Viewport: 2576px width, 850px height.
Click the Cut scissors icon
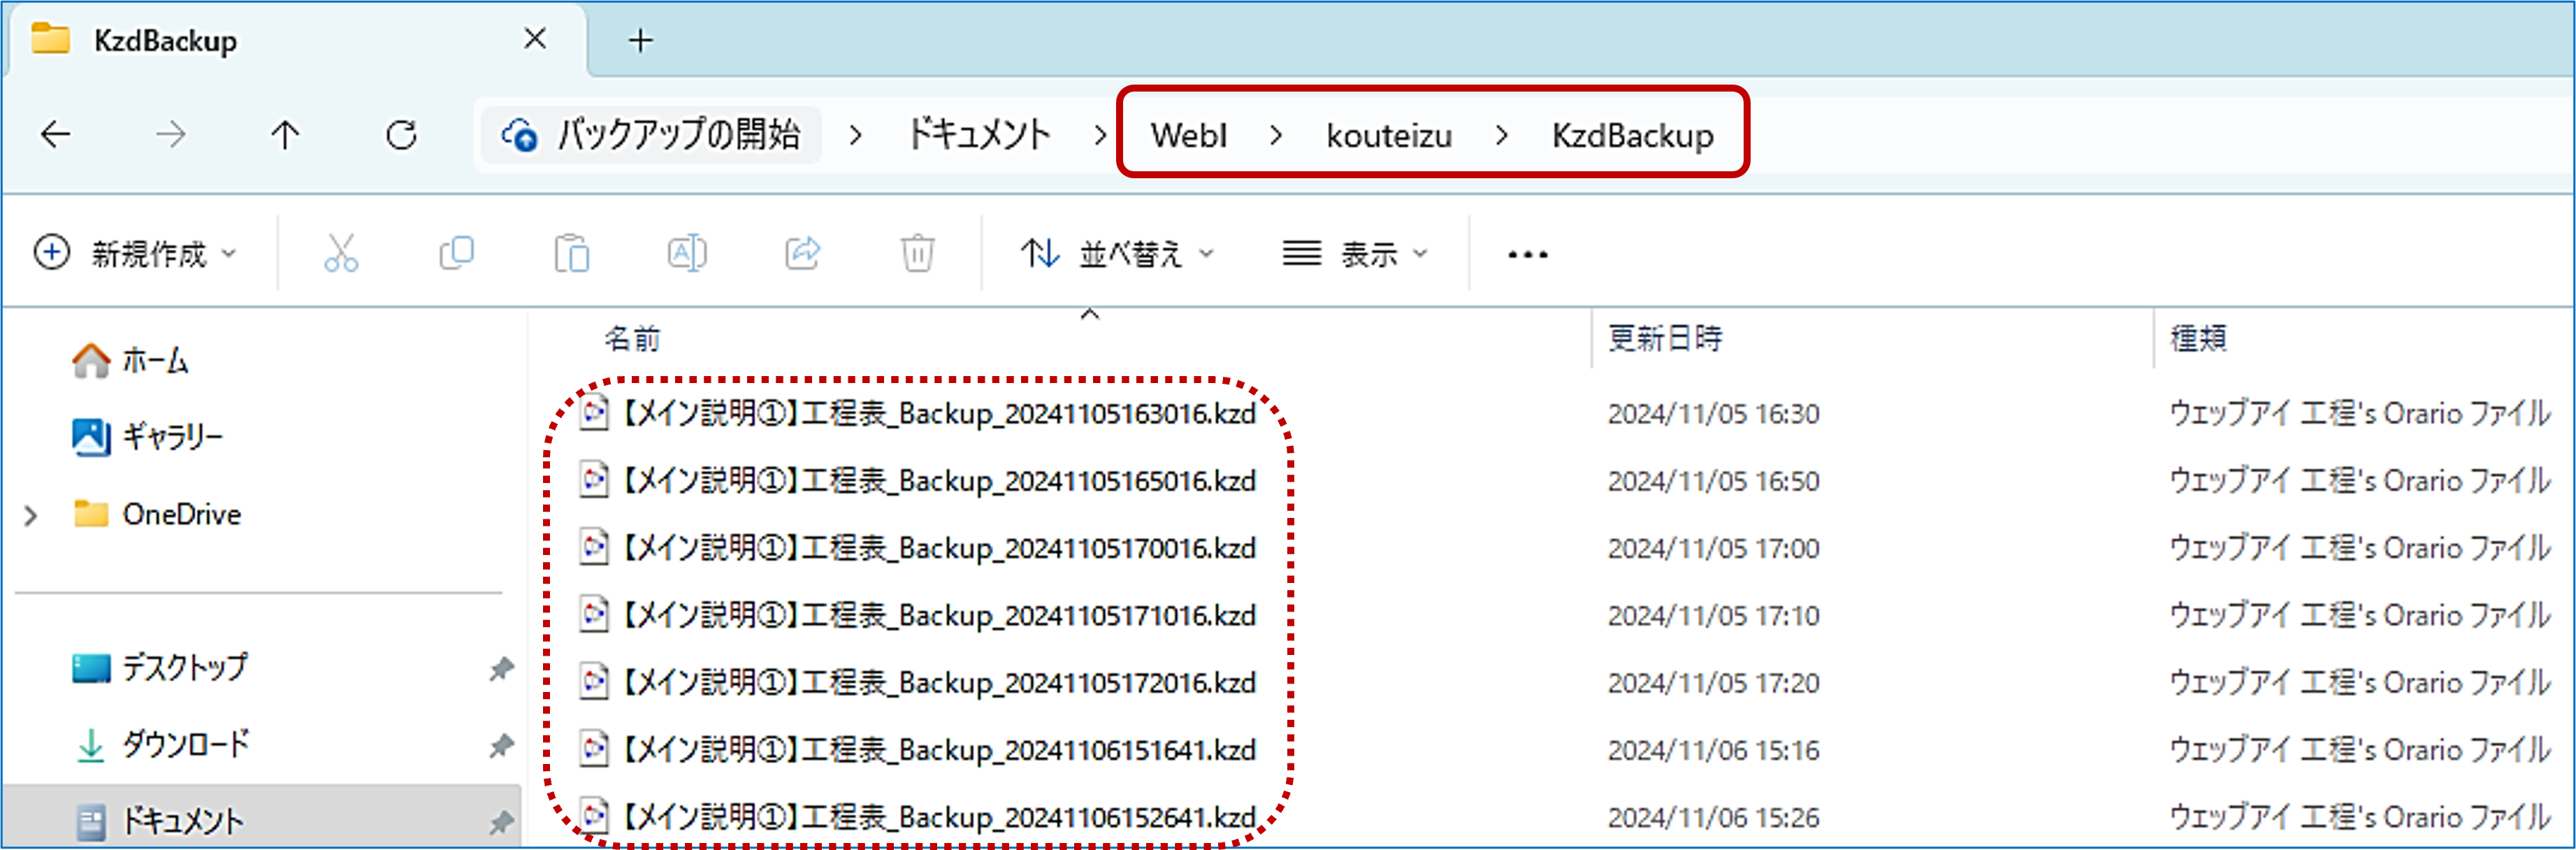tap(341, 254)
